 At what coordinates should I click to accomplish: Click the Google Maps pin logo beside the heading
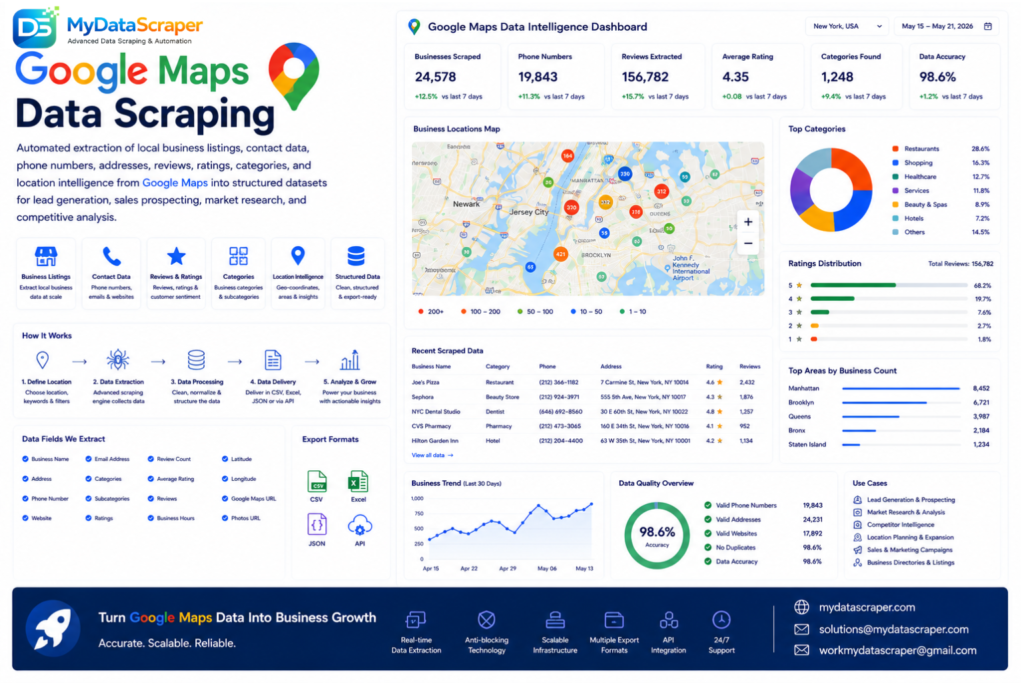tap(294, 76)
